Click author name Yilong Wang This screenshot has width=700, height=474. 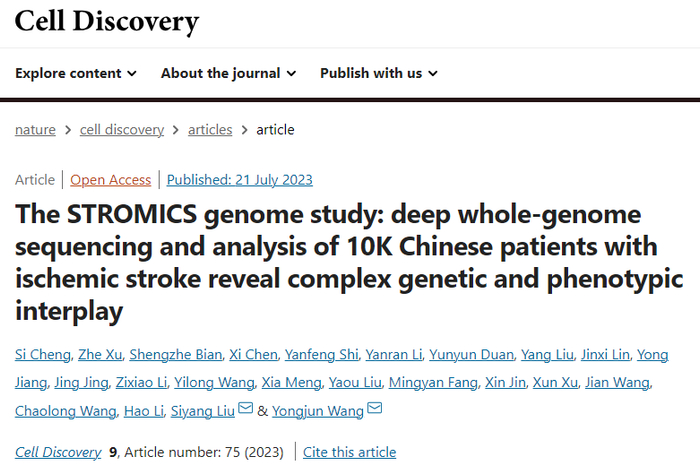click(213, 382)
